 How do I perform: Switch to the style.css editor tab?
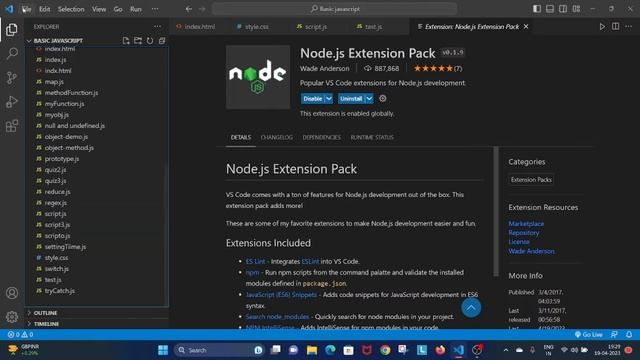click(257, 27)
